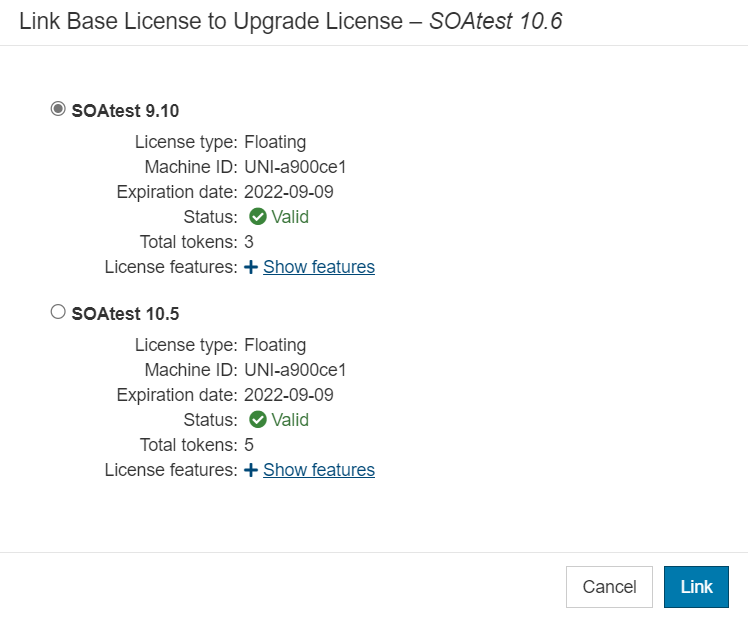Click total tokens value 5 for SOAtest 10.5
Screen dimensions: 748x621
click(x=249, y=445)
